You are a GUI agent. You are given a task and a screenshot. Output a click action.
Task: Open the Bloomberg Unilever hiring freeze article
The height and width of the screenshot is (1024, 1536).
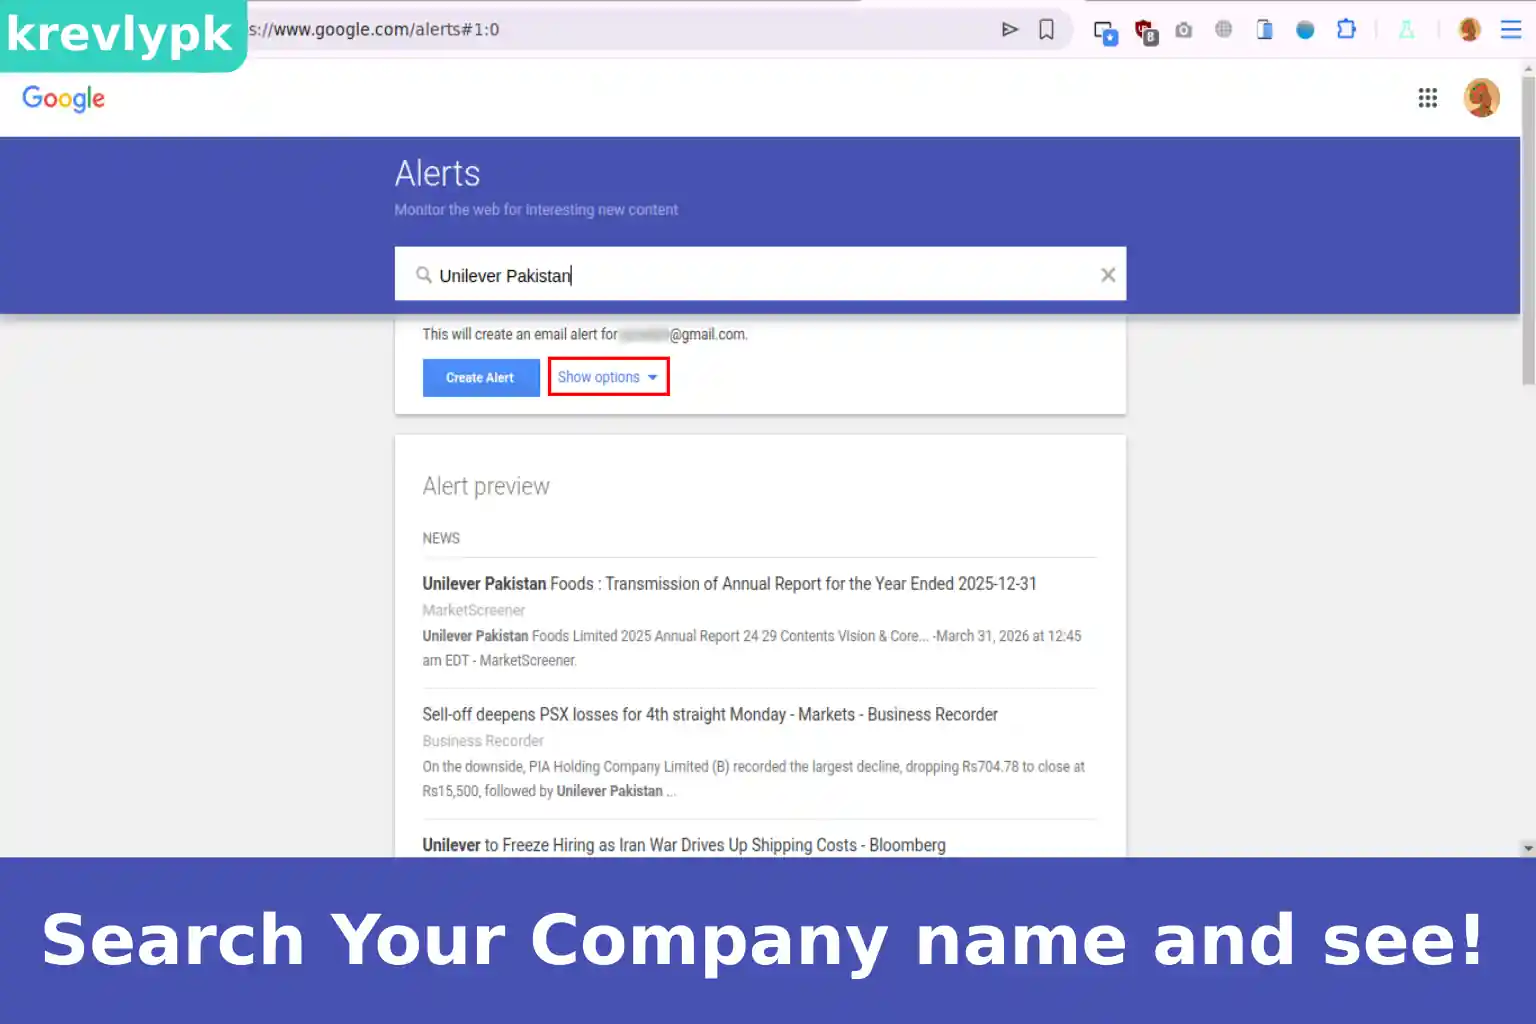coord(683,845)
